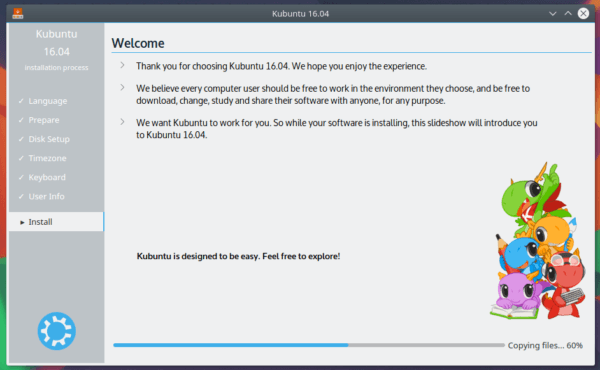Go to the Keyboard step

pos(47,178)
